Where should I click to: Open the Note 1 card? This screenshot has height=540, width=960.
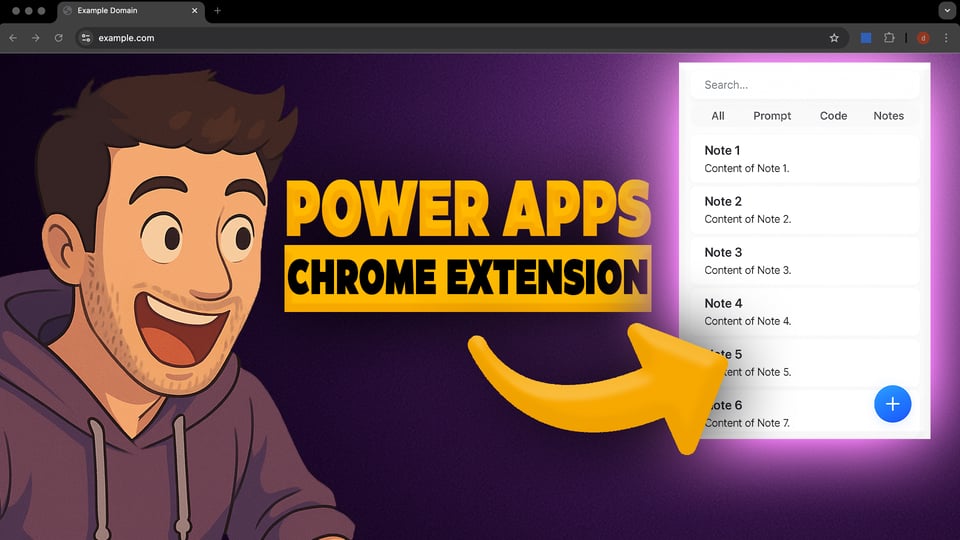click(x=805, y=159)
